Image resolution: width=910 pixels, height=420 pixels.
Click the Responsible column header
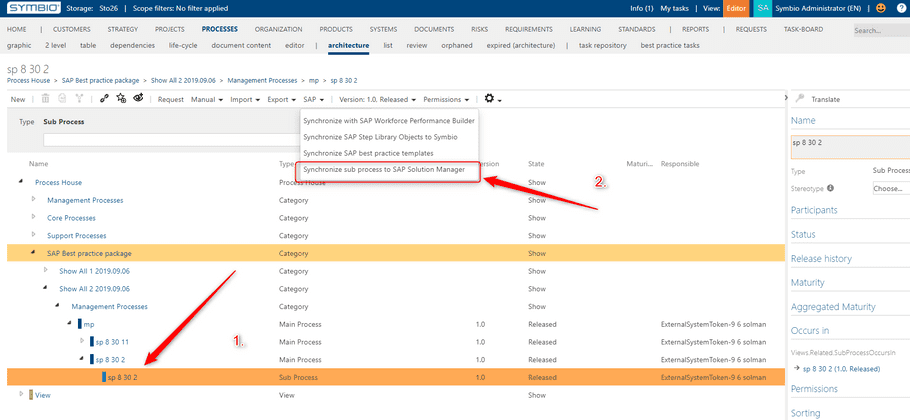tap(680, 164)
